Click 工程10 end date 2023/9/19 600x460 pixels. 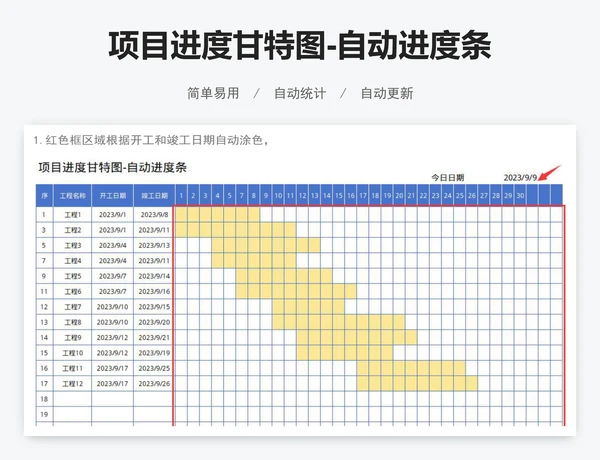point(154,353)
